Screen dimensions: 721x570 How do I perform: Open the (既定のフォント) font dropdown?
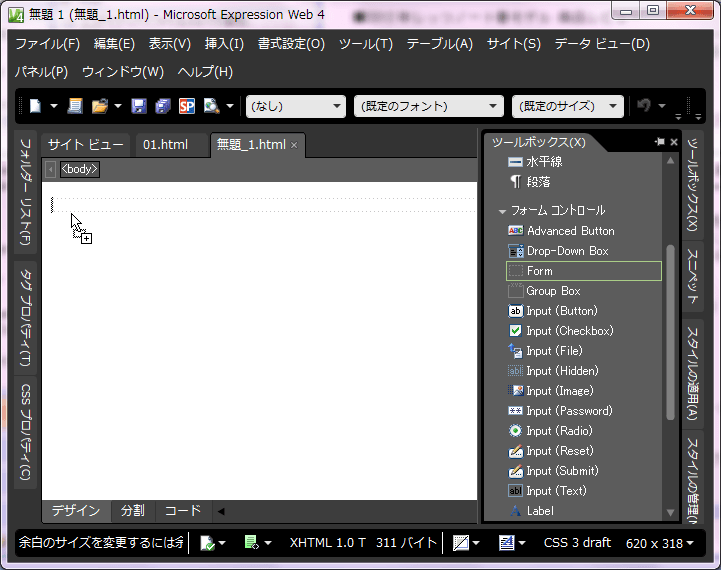(x=429, y=107)
